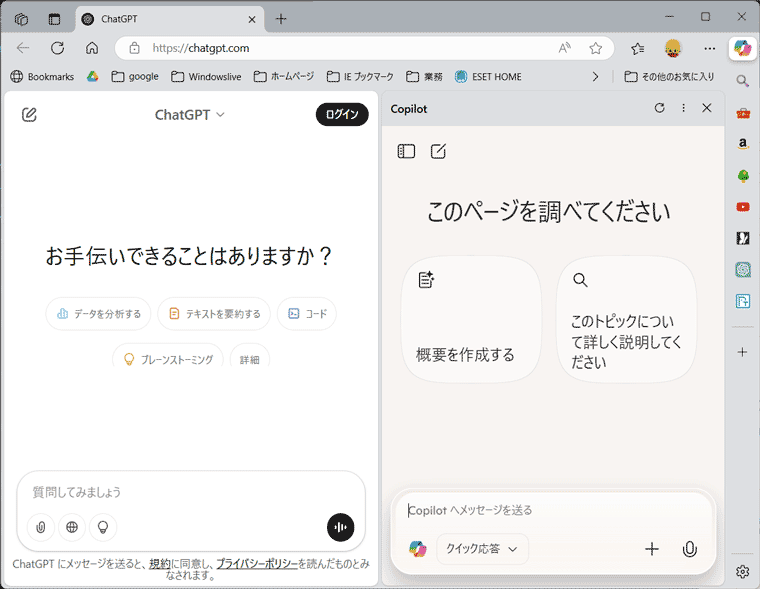The height and width of the screenshot is (589, 760).
Task: Go to the browser home page
Action: pyautogui.click(x=92, y=48)
